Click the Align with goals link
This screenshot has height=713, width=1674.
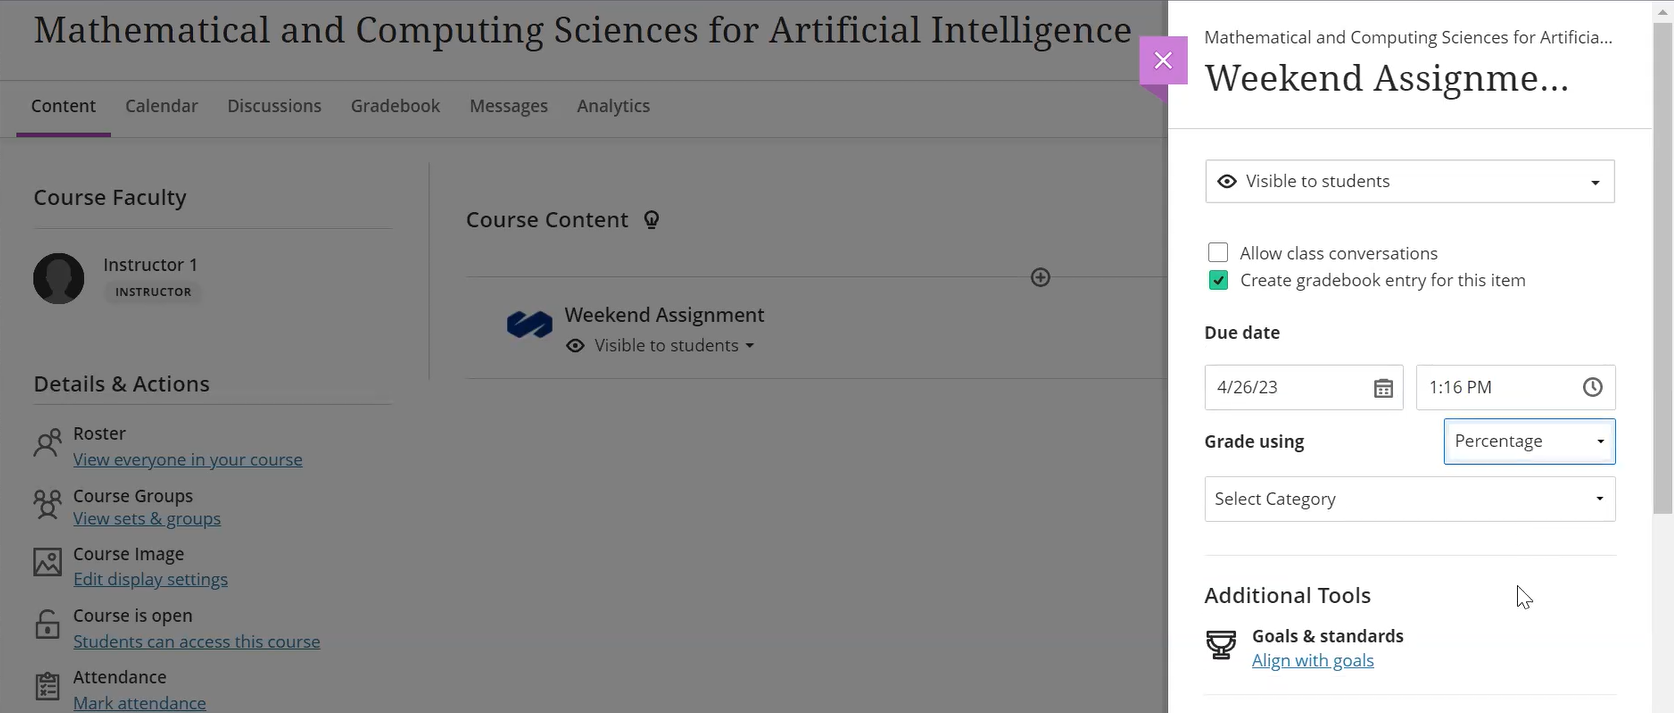click(x=1313, y=661)
